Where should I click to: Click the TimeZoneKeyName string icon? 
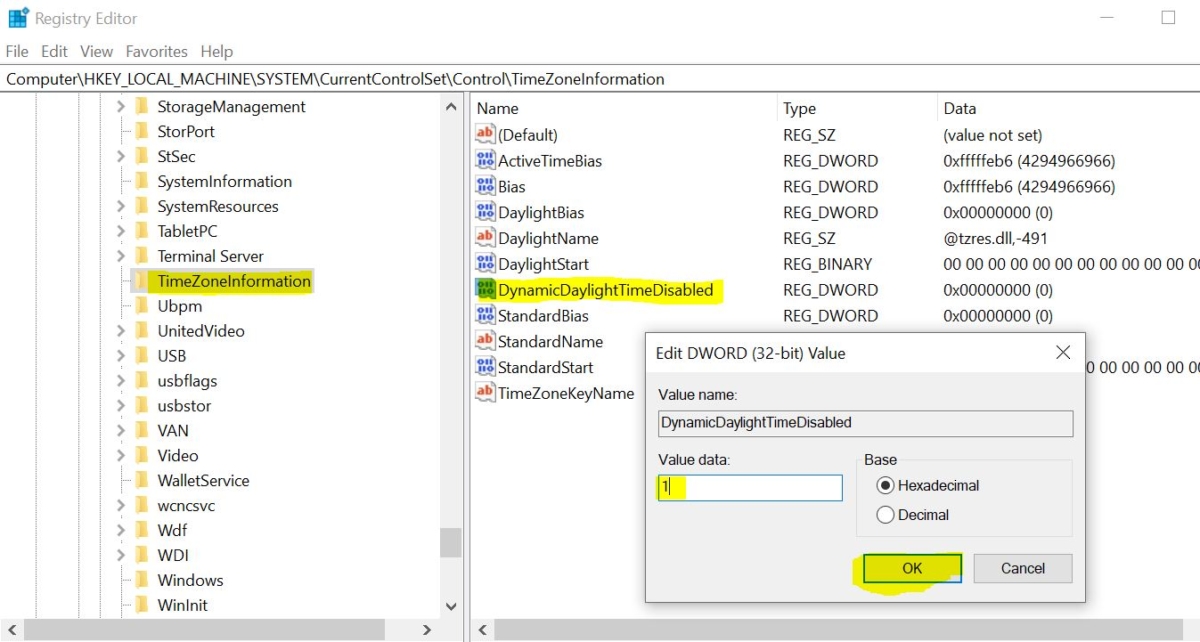[x=485, y=394]
